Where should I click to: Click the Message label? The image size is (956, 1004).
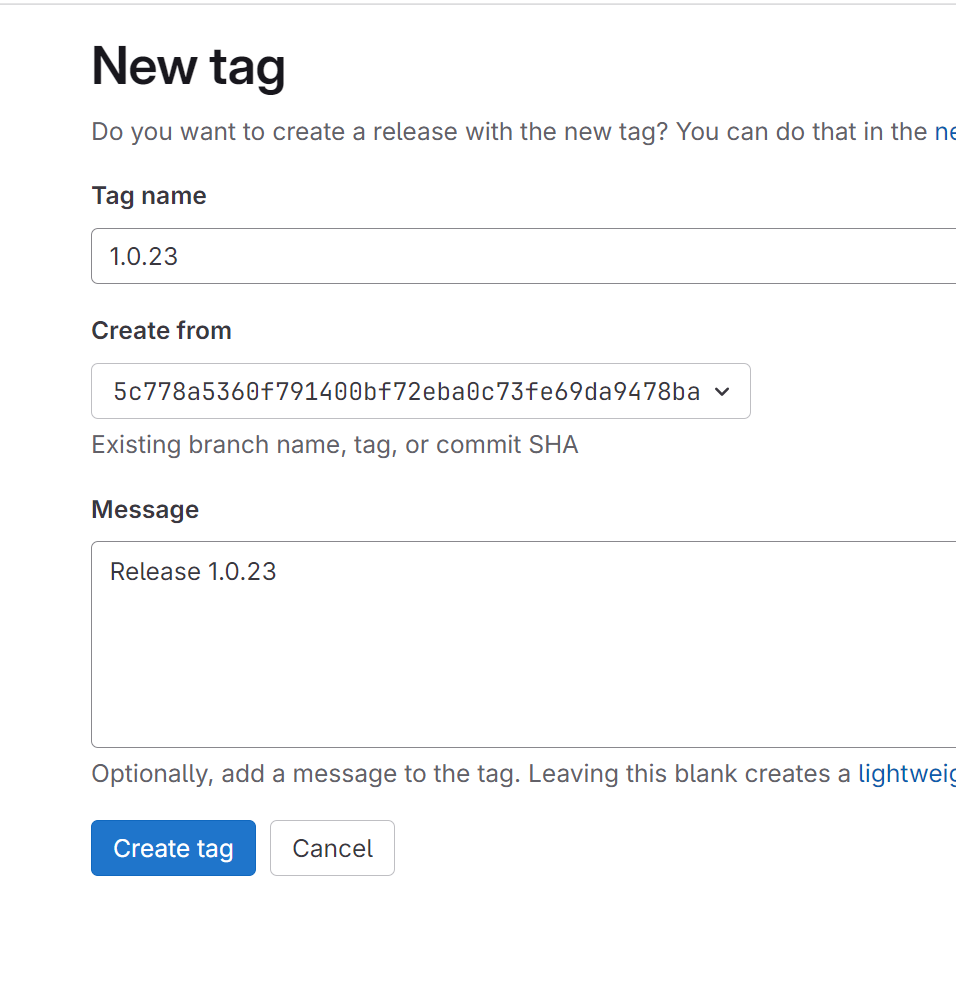pyautogui.click(x=145, y=510)
